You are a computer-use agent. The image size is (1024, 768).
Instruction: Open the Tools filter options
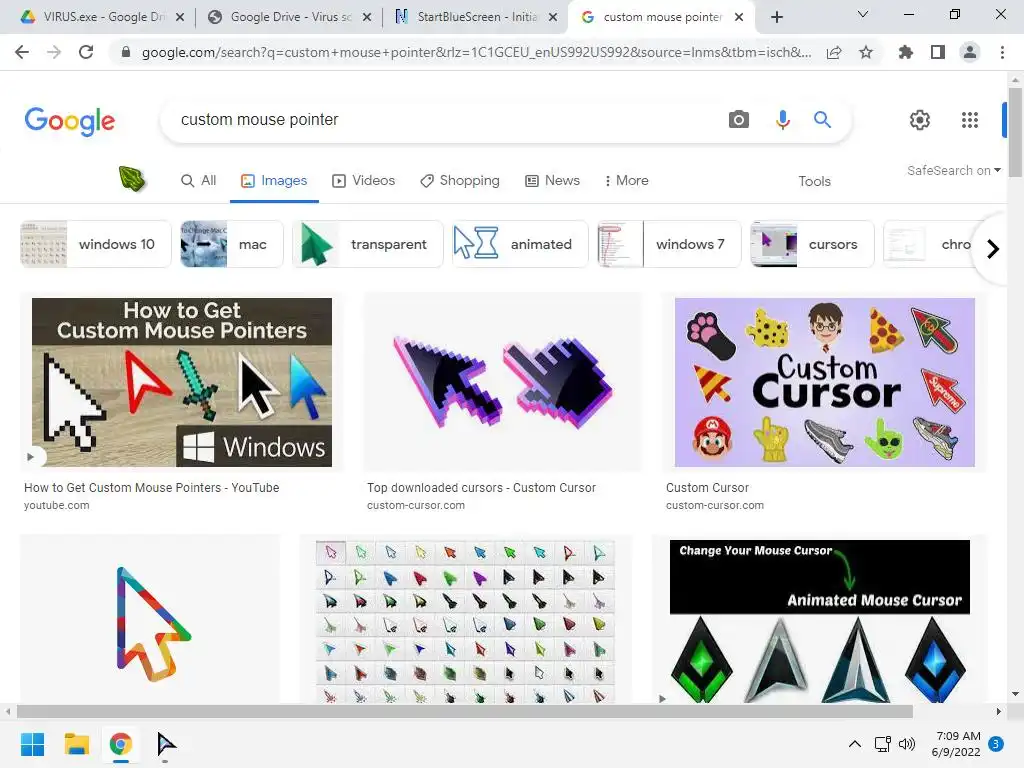click(x=814, y=181)
